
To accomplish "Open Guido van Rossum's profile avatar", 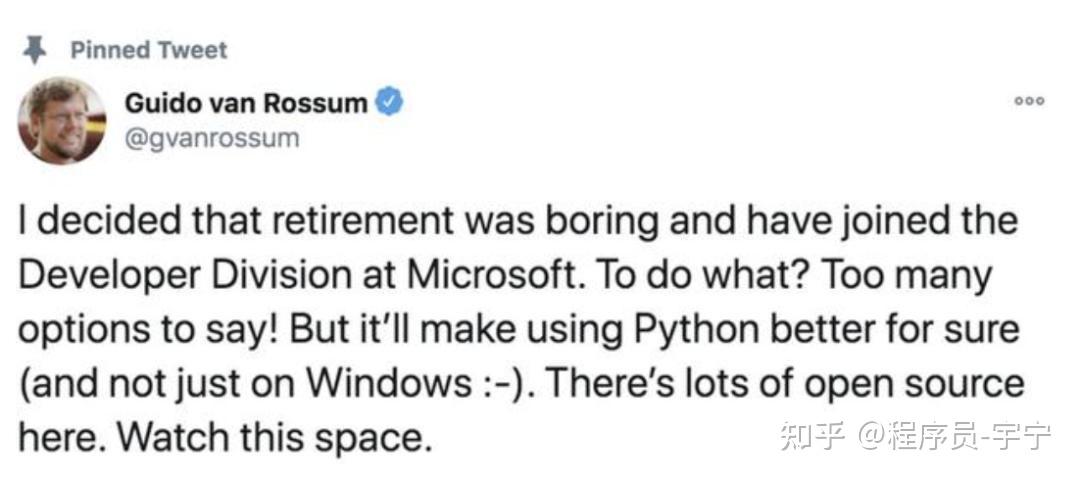I will coord(61,121).
